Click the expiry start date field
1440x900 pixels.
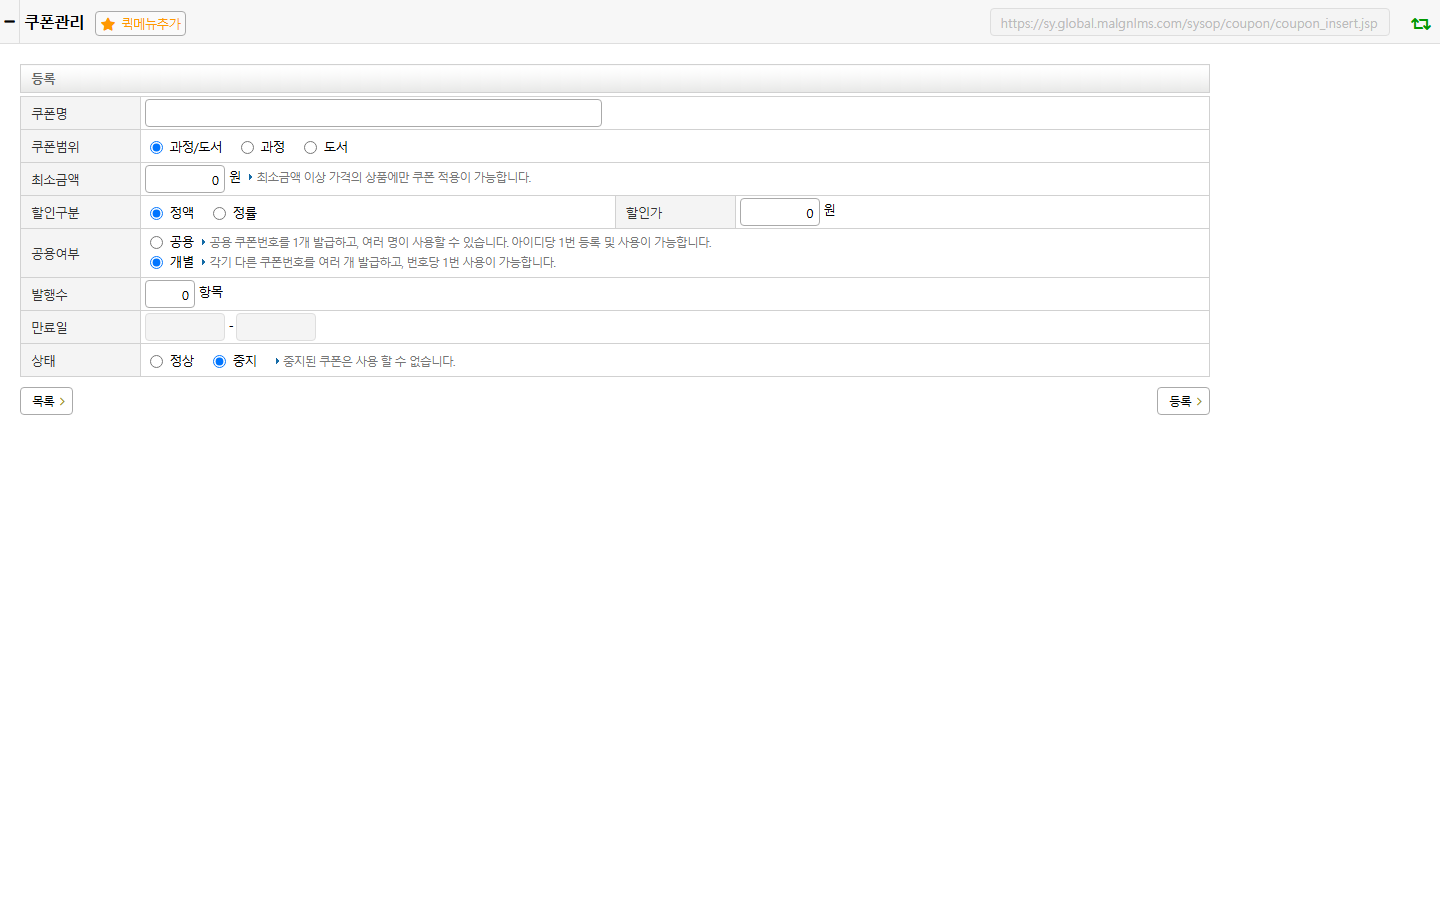click(x=185, y=327)
